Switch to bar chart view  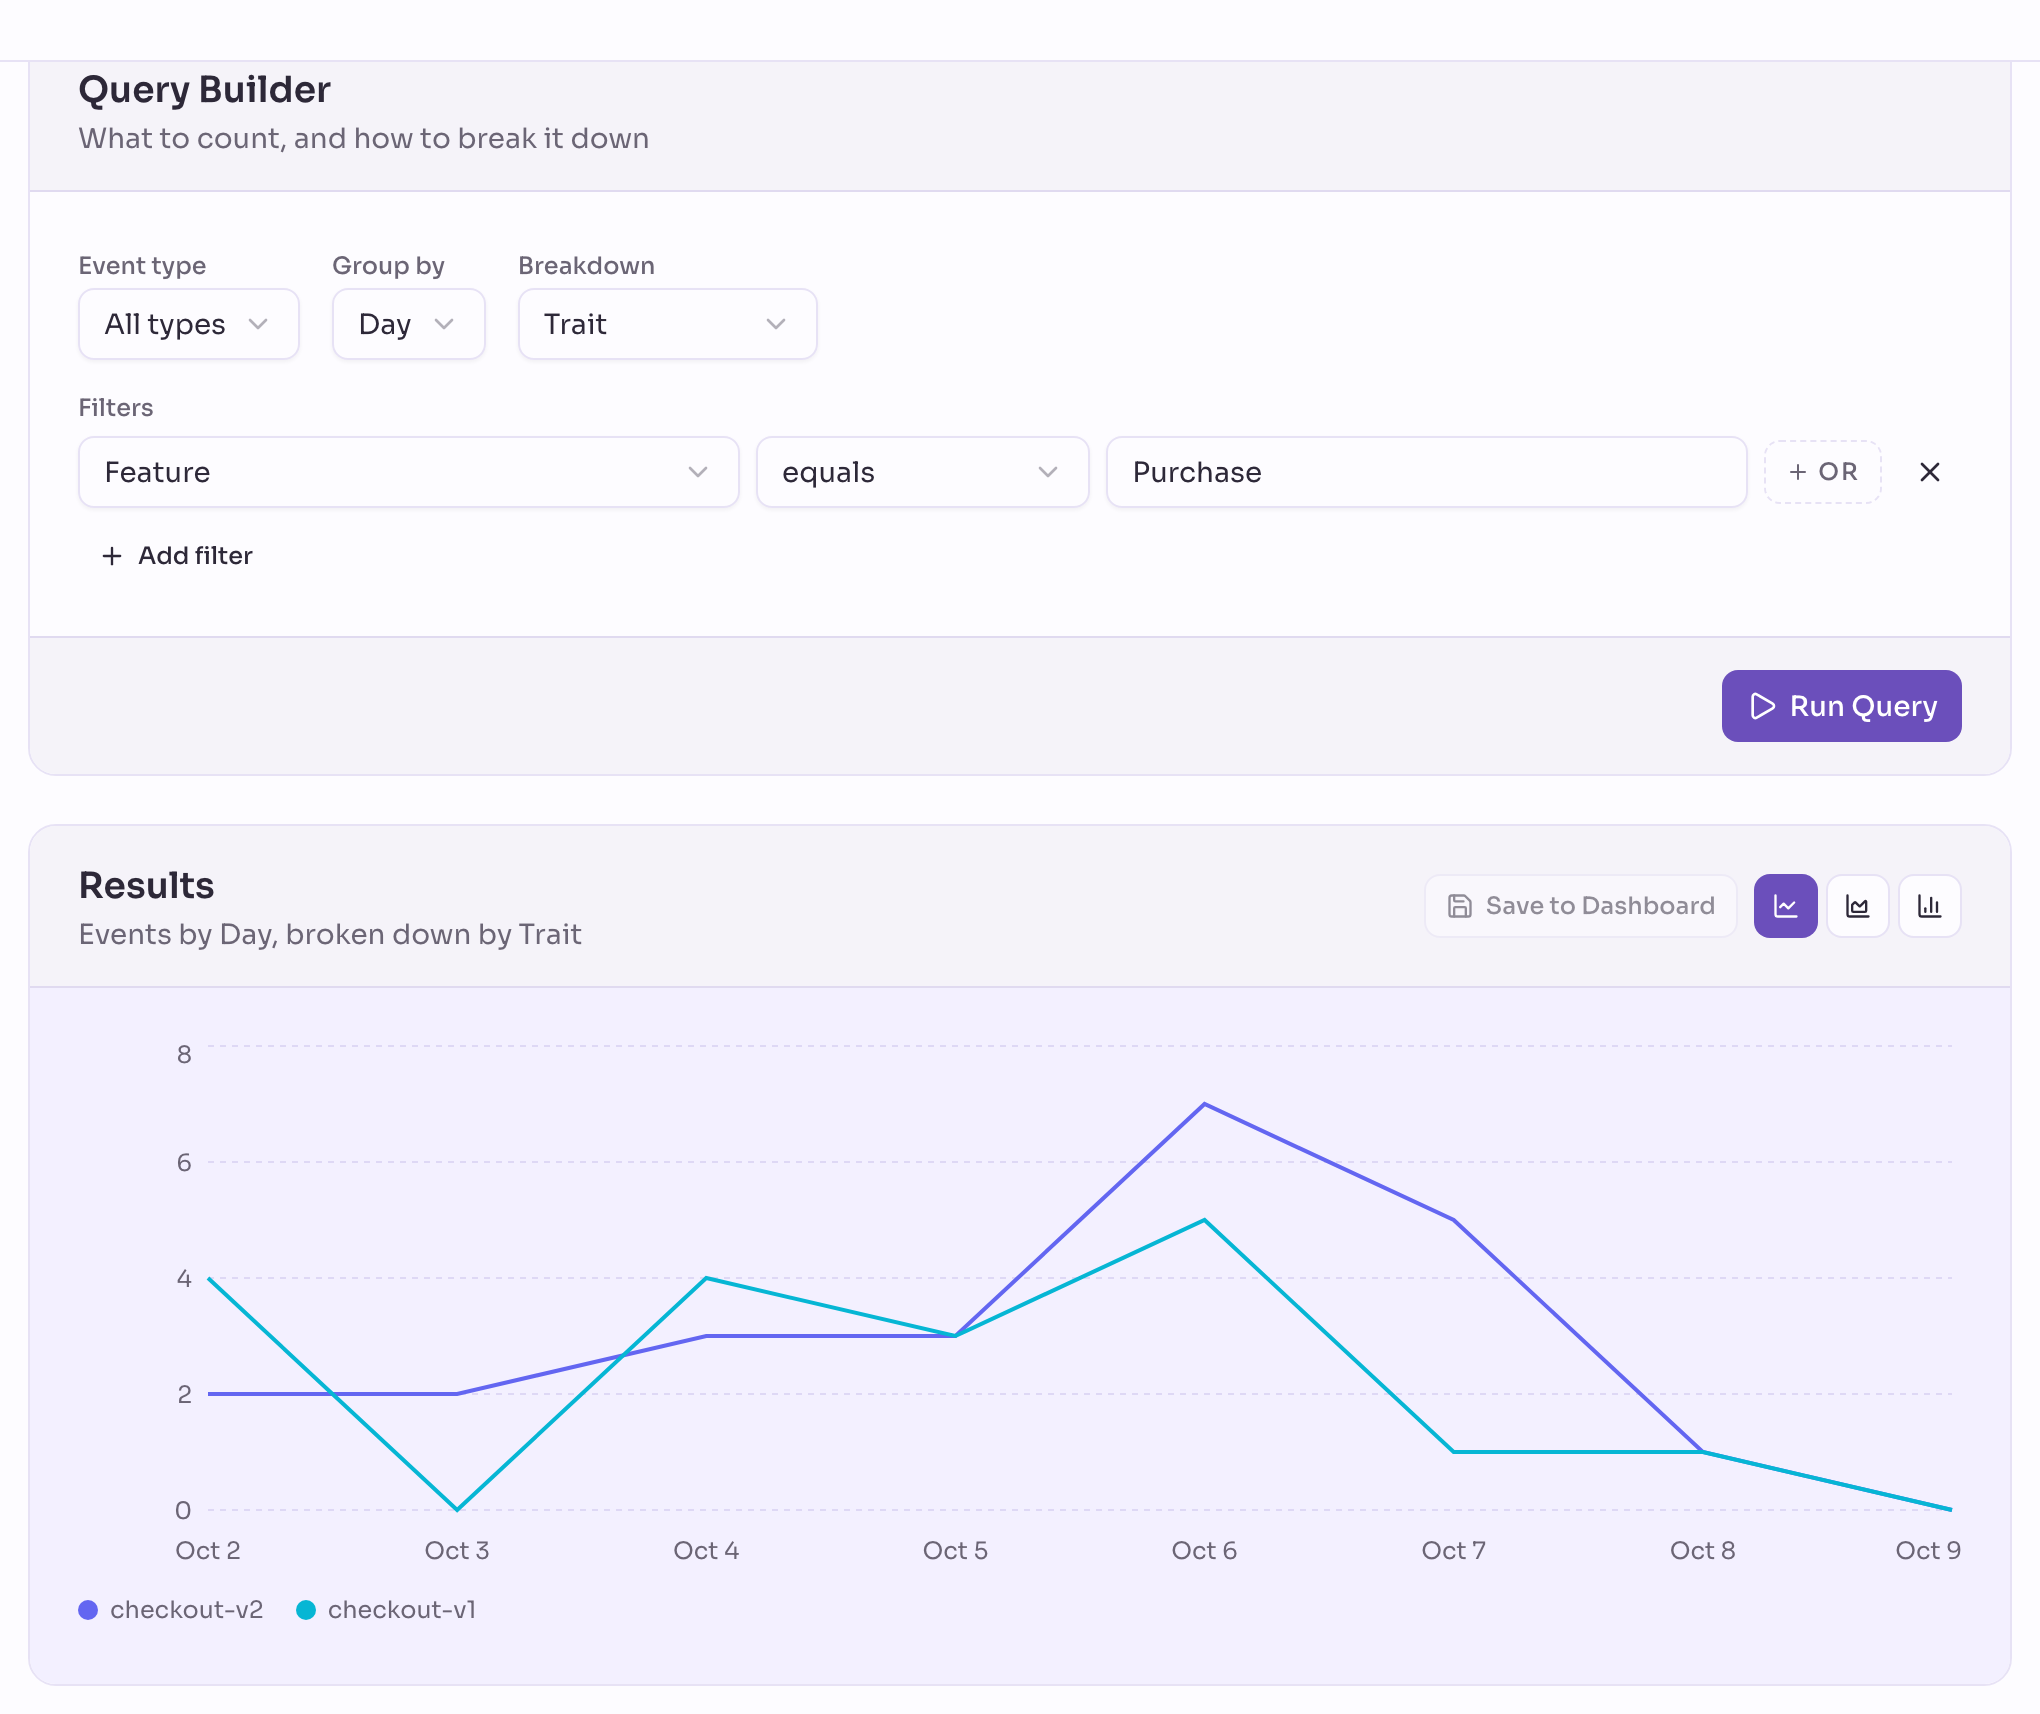[1929, 906]
